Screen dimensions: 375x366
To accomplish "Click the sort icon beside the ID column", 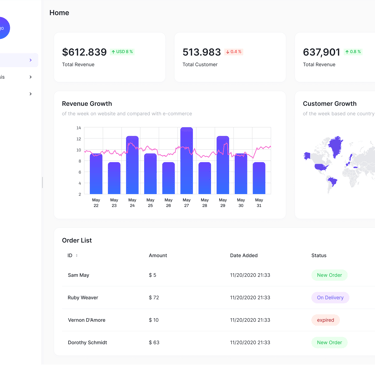I will coord(77,256).
